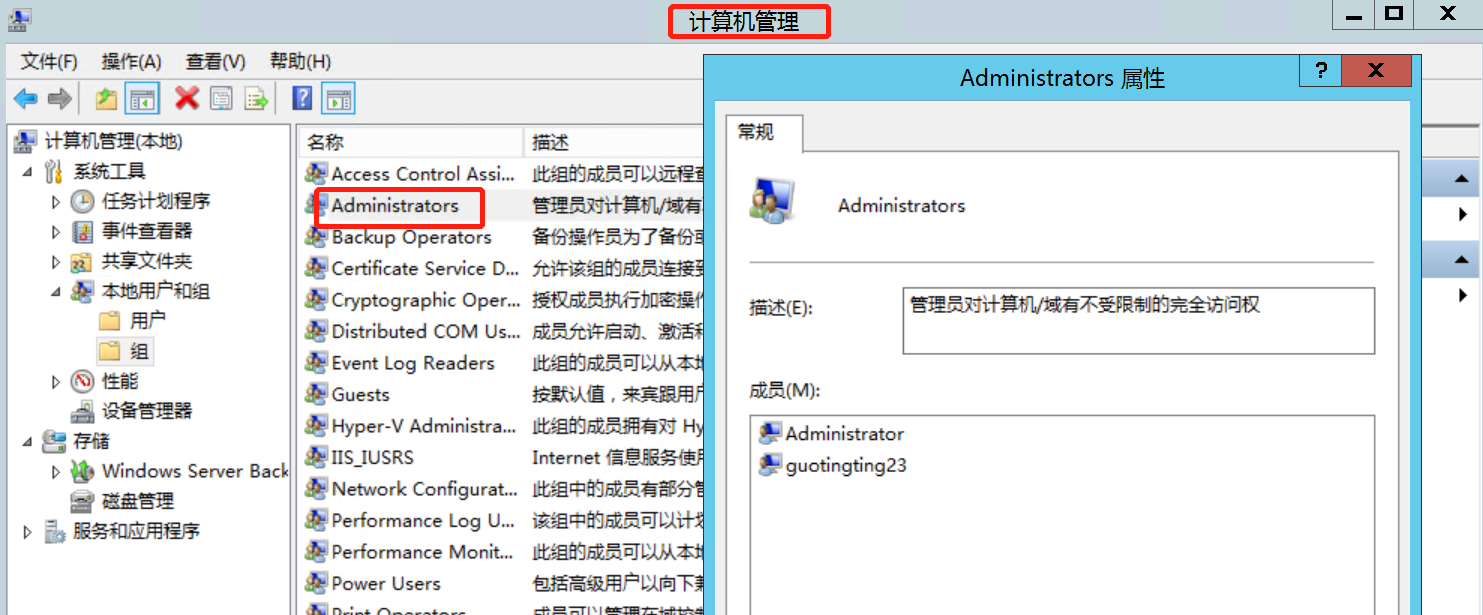
Task: Select 磁盘管理 in the storage section
Action: point(138,501)
